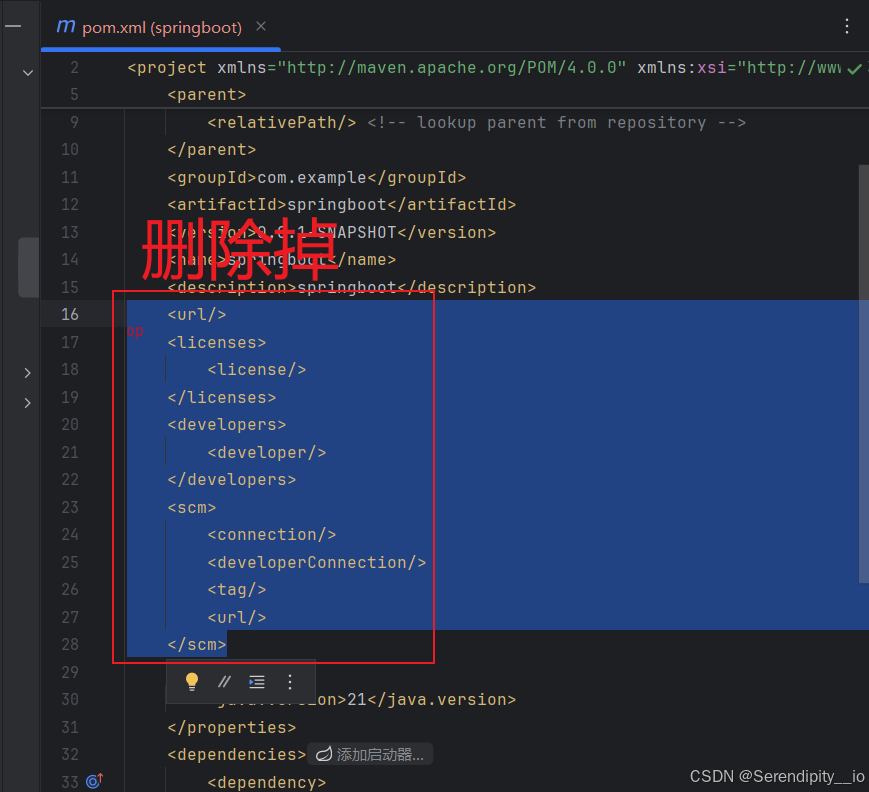This screenshot has height=792, width=869.
Task: Collapse the expanded tree node chevron at top left
Action: pyautogui.click(x=28, y=73)
